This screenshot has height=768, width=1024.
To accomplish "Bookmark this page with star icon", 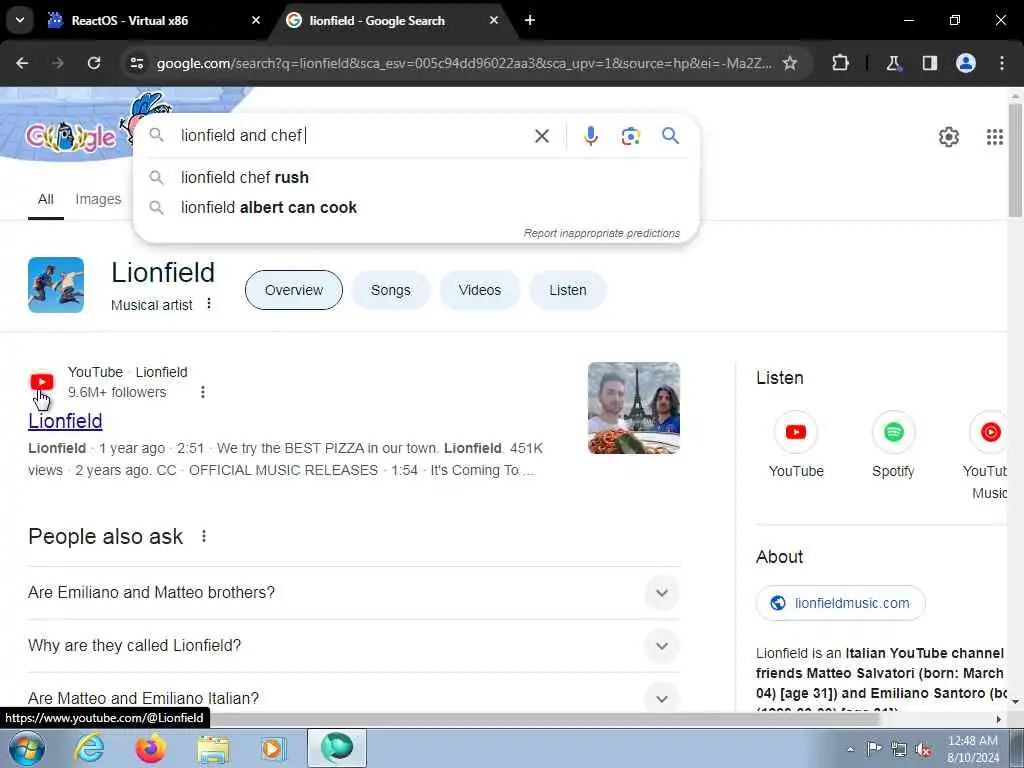I will 790,63.
